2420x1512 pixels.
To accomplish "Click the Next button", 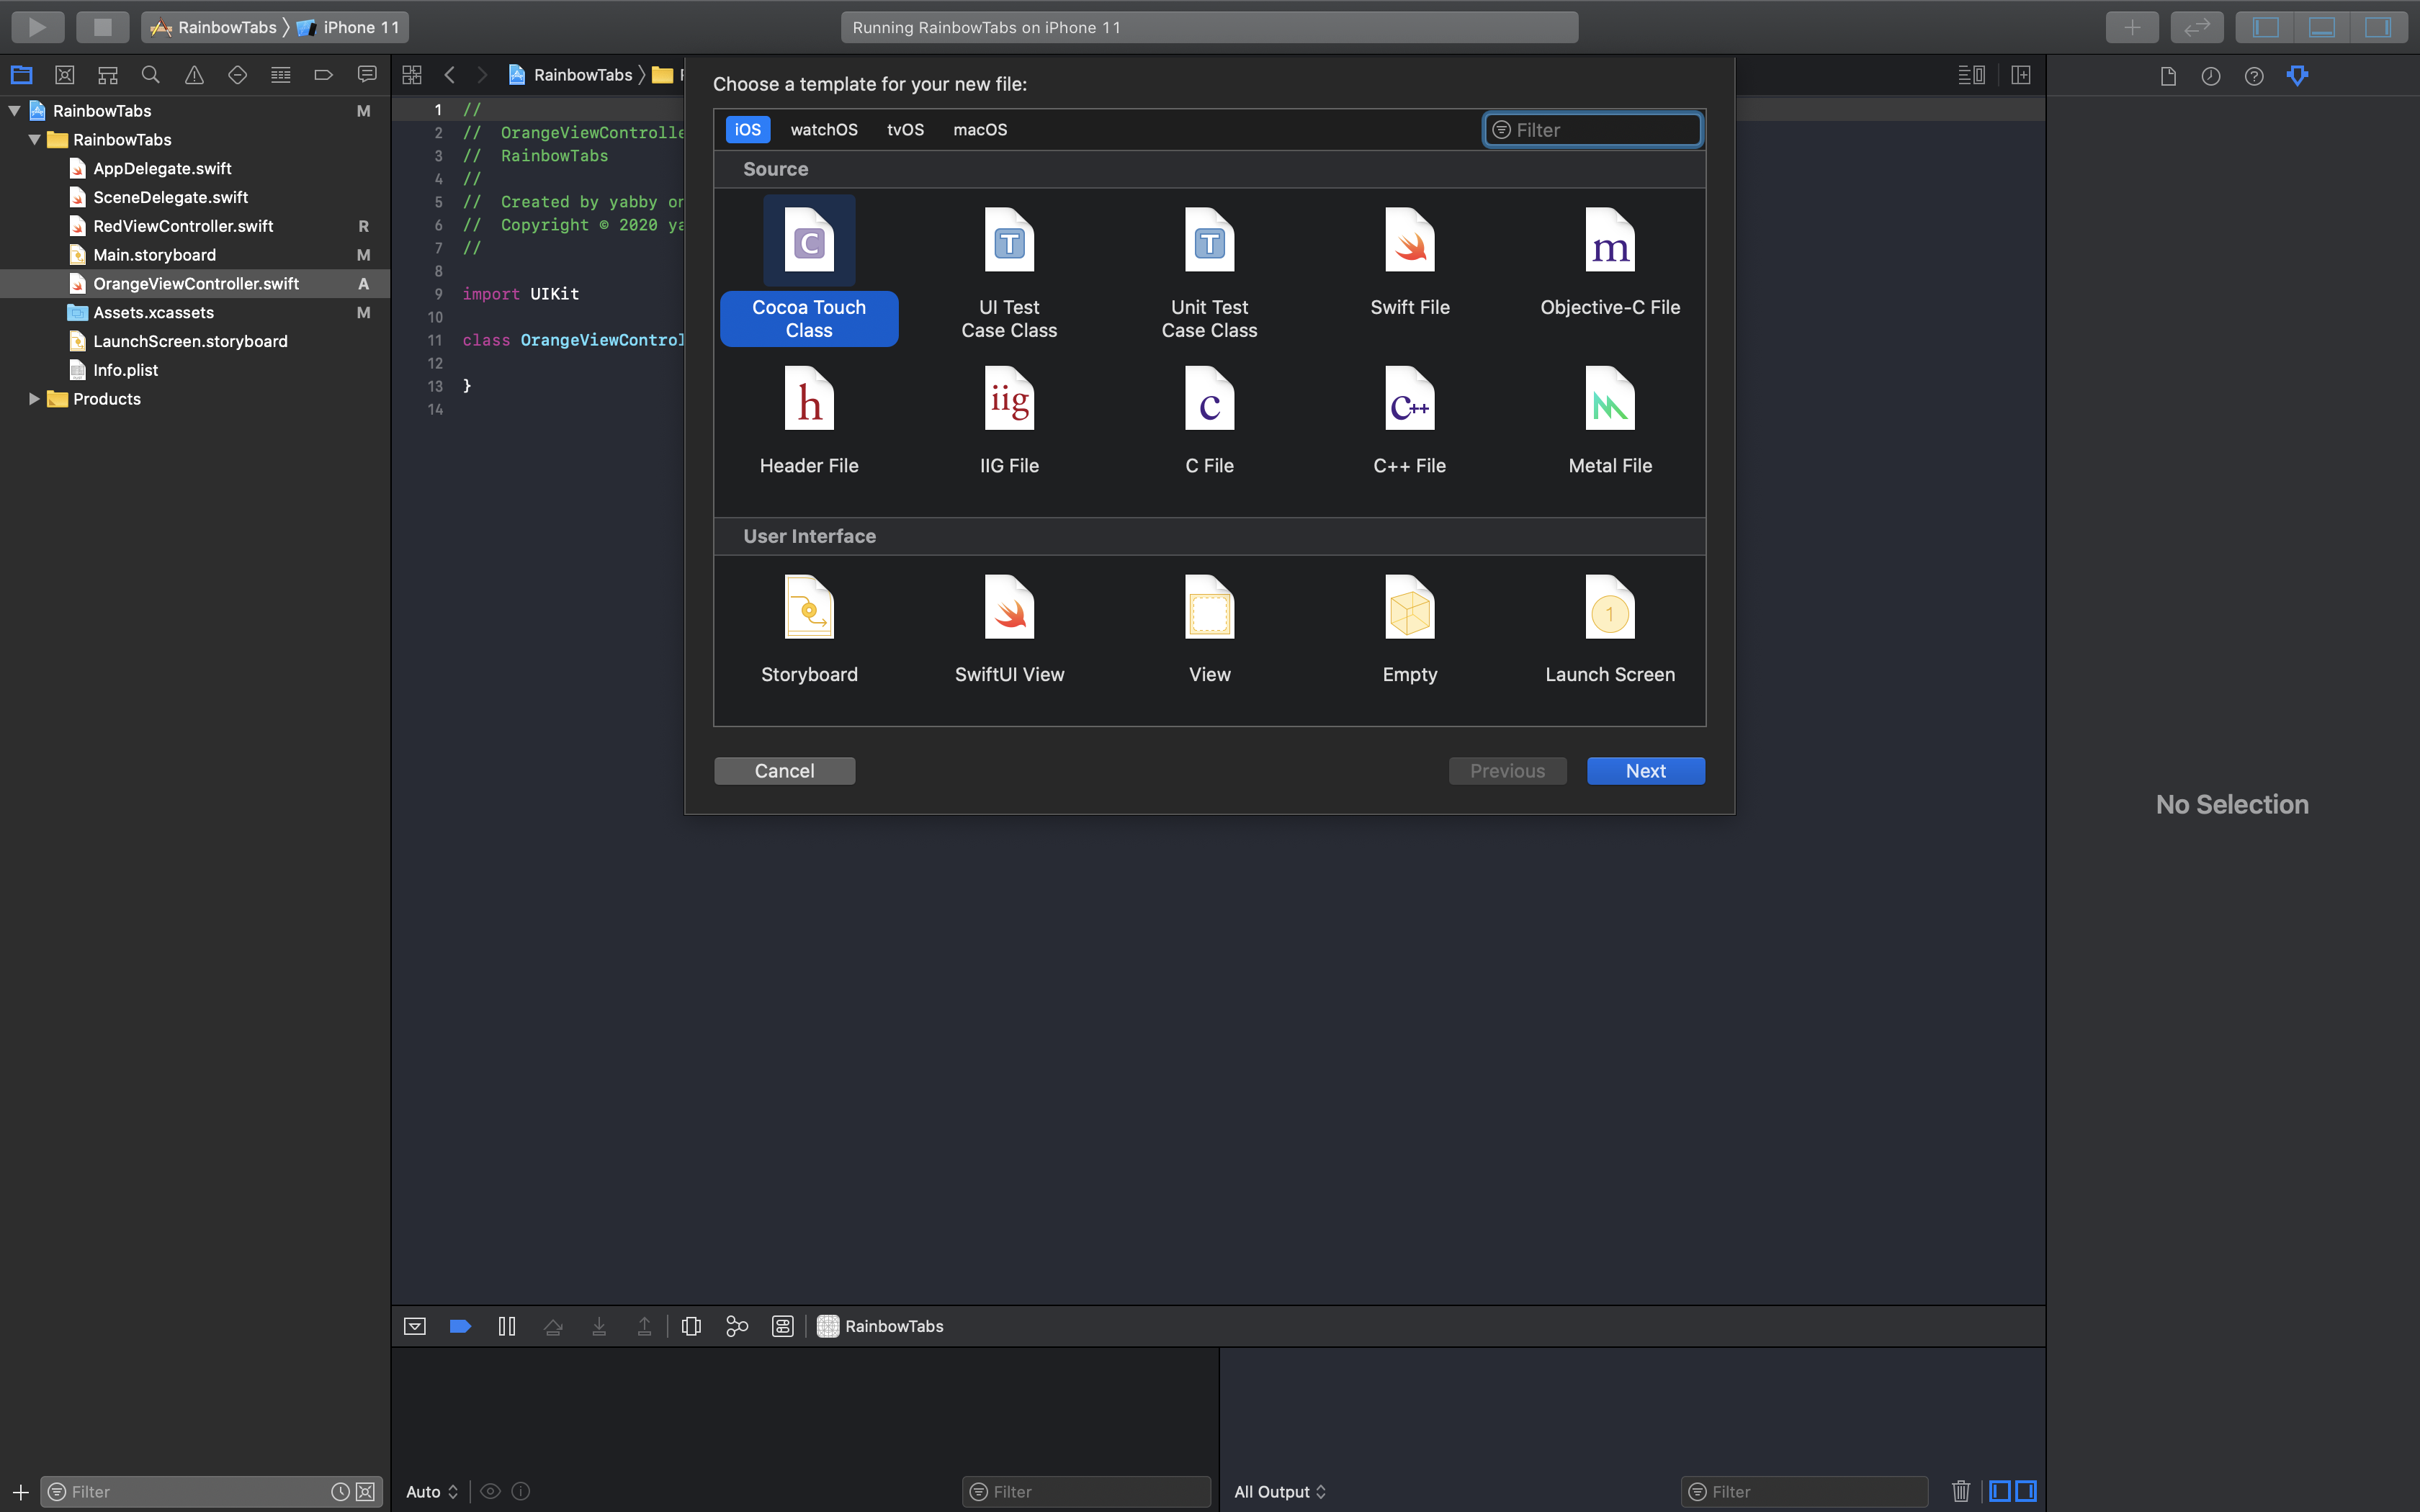I will pyautogui.click(x=1644, y=770).
